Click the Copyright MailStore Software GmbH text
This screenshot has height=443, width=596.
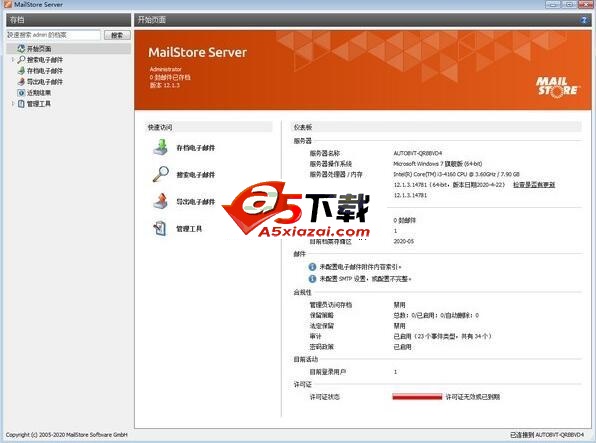pyautogui.click(x=67, y=435)
